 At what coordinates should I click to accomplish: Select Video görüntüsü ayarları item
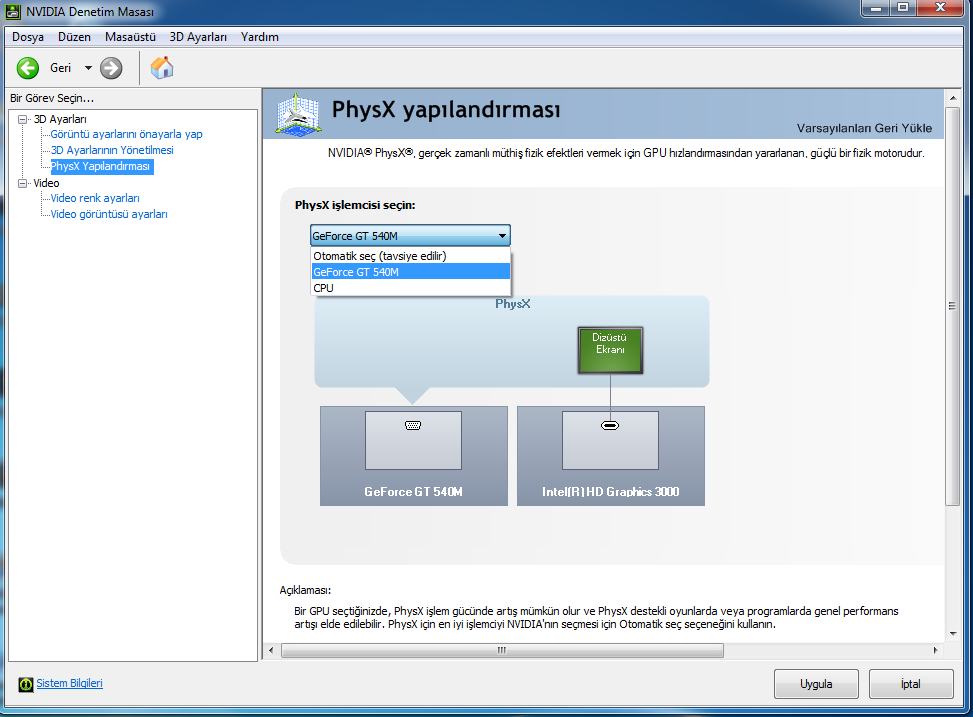coord(109,214)
